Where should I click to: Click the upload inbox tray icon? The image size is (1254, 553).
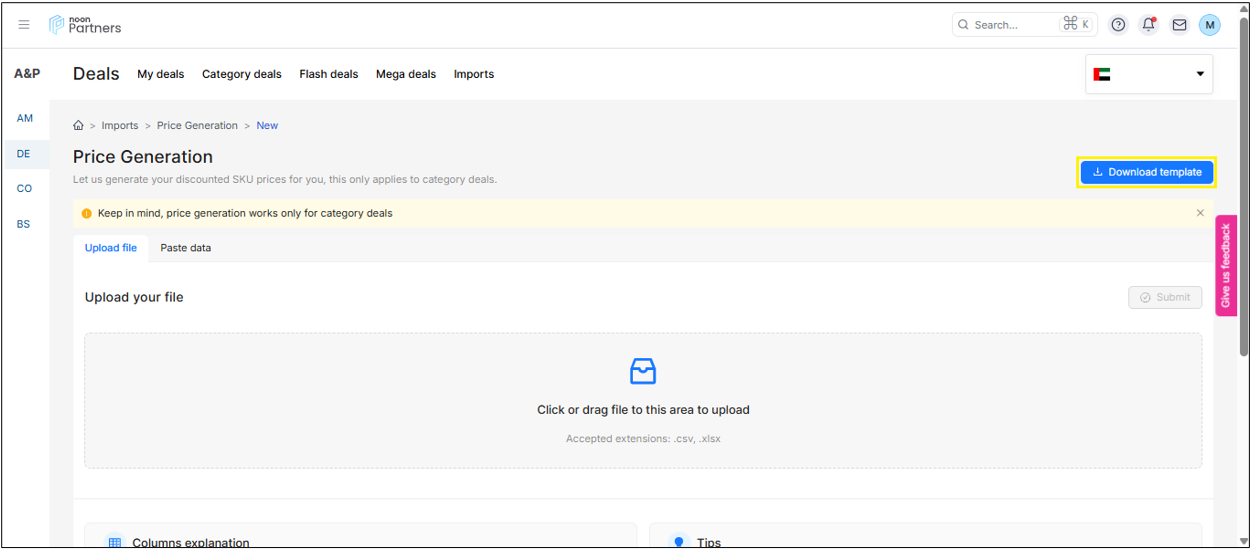(x=643, y=372)
